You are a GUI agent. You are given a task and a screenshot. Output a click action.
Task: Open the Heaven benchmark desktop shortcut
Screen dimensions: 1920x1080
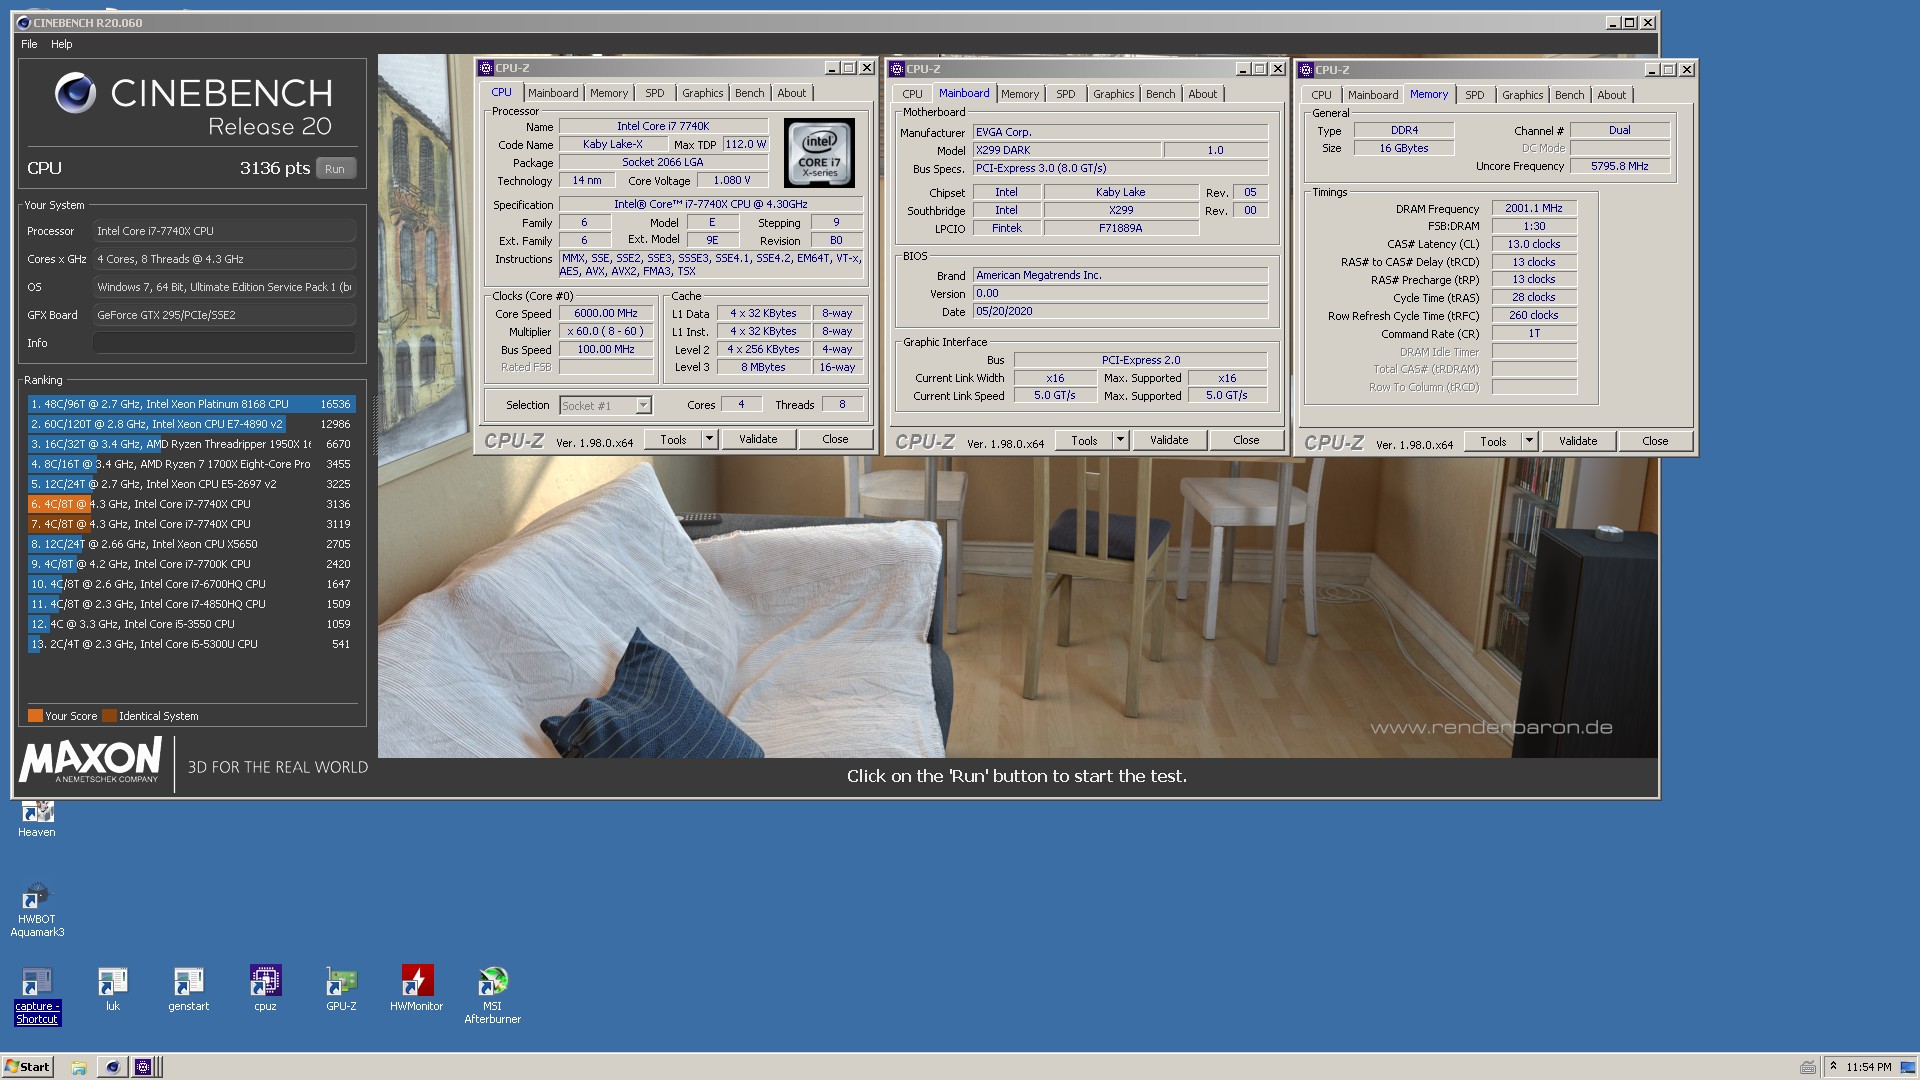click(x=37, y=818)
